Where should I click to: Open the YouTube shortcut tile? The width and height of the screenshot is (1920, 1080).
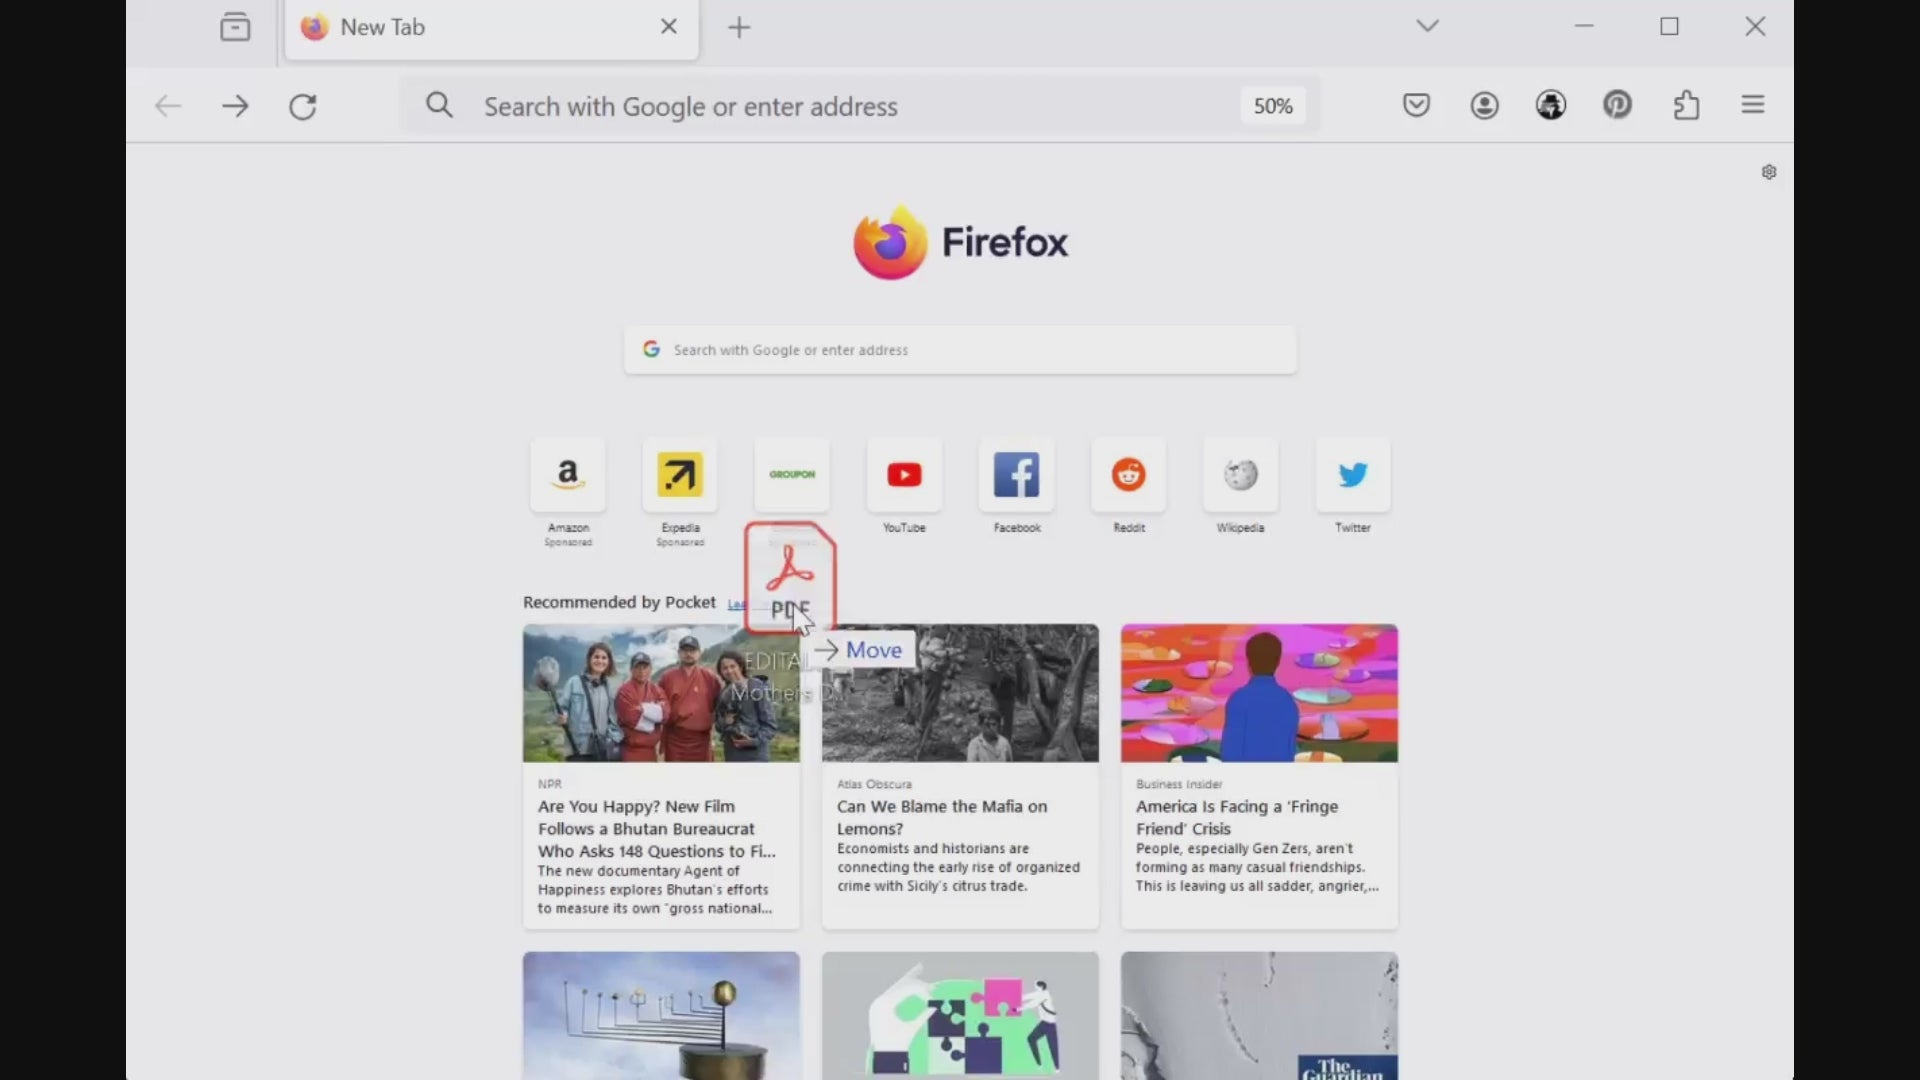click(904, 475)
